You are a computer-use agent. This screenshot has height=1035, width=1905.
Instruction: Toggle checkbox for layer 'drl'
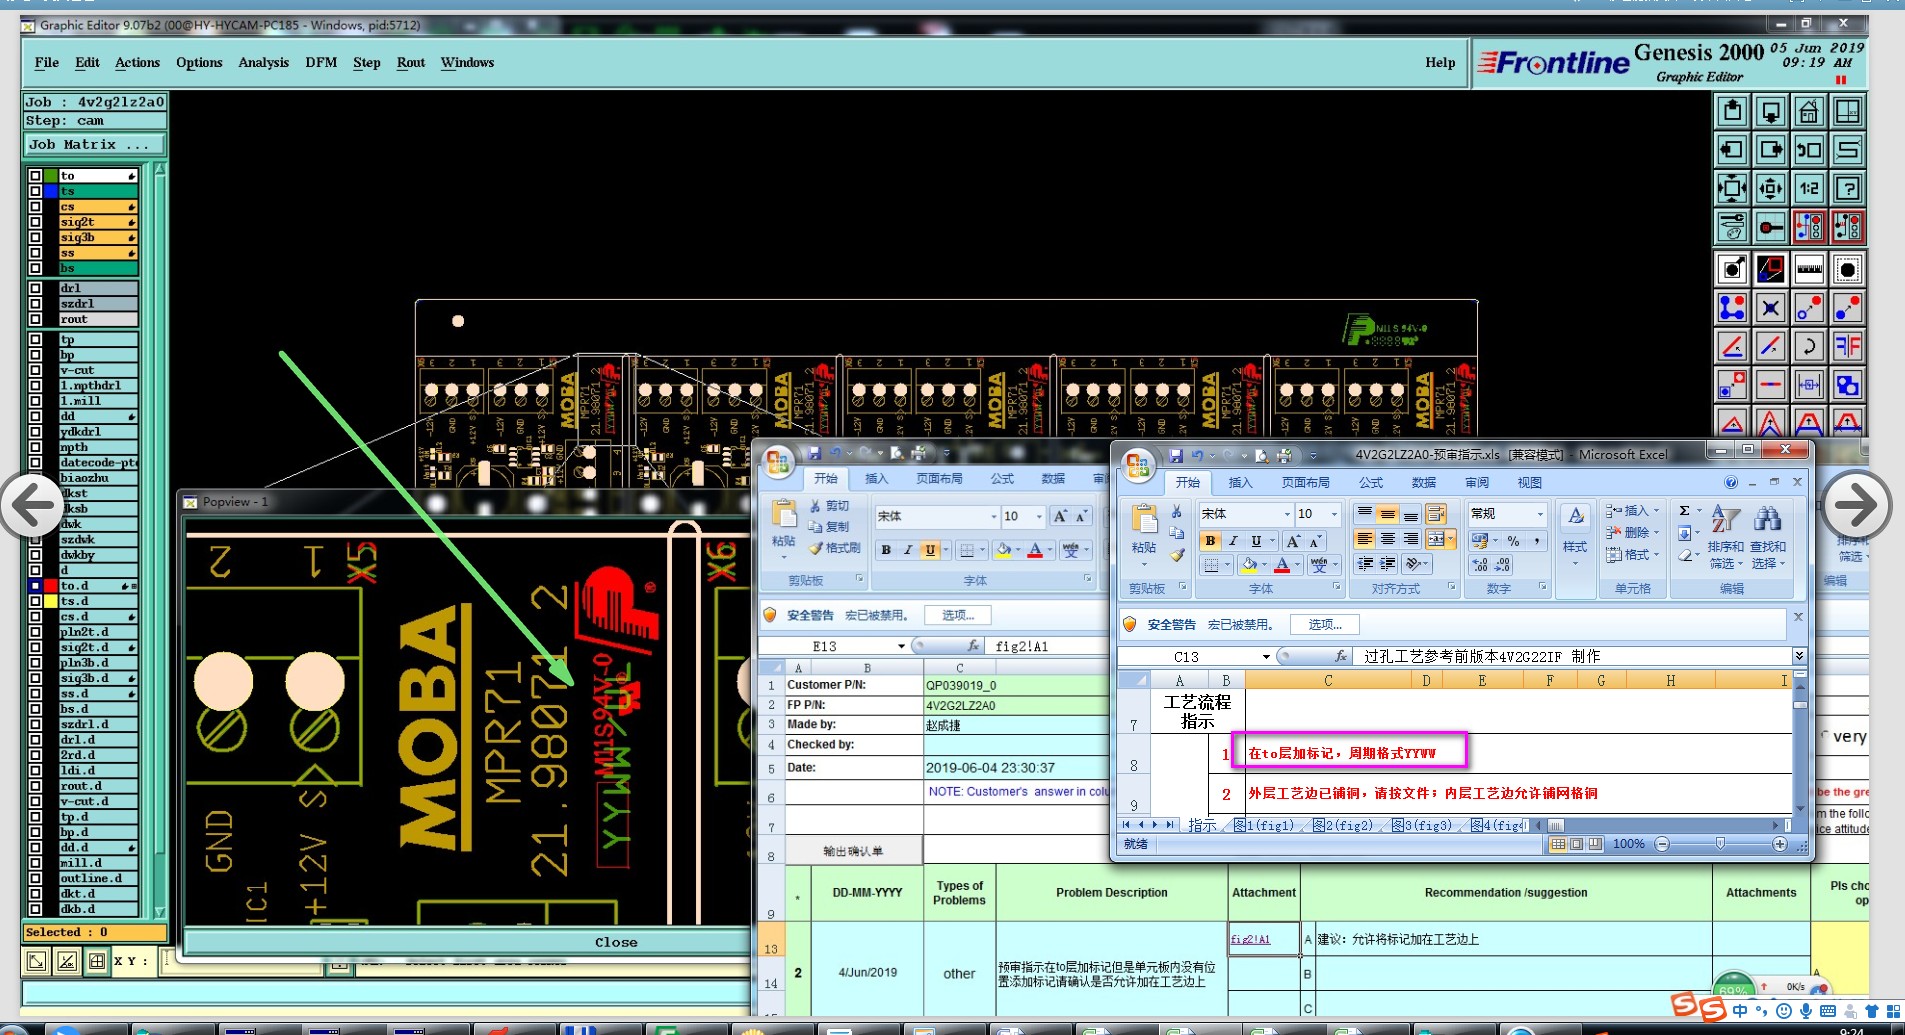(36, 288)
